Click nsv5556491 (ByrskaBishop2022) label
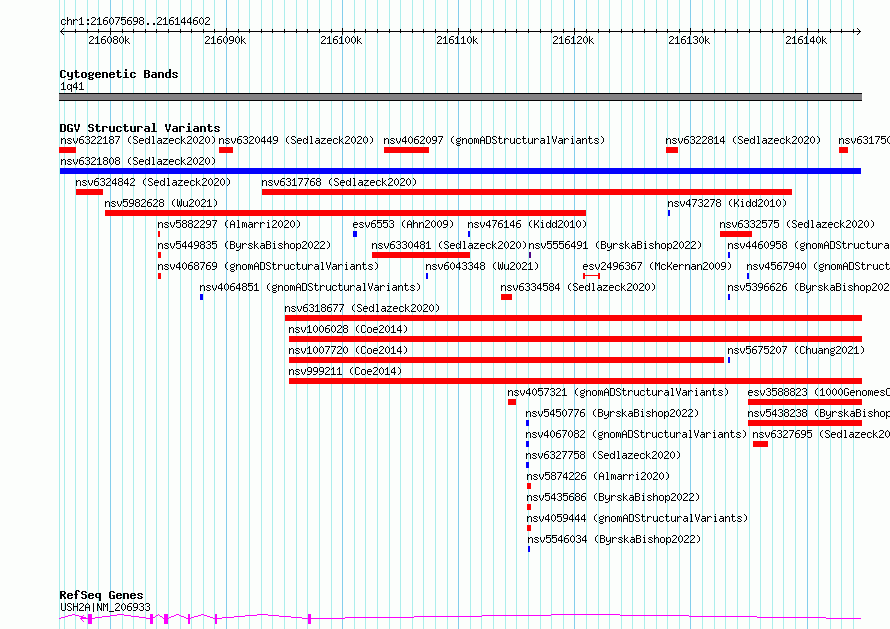The image size is (890, 629). [615, 245]
